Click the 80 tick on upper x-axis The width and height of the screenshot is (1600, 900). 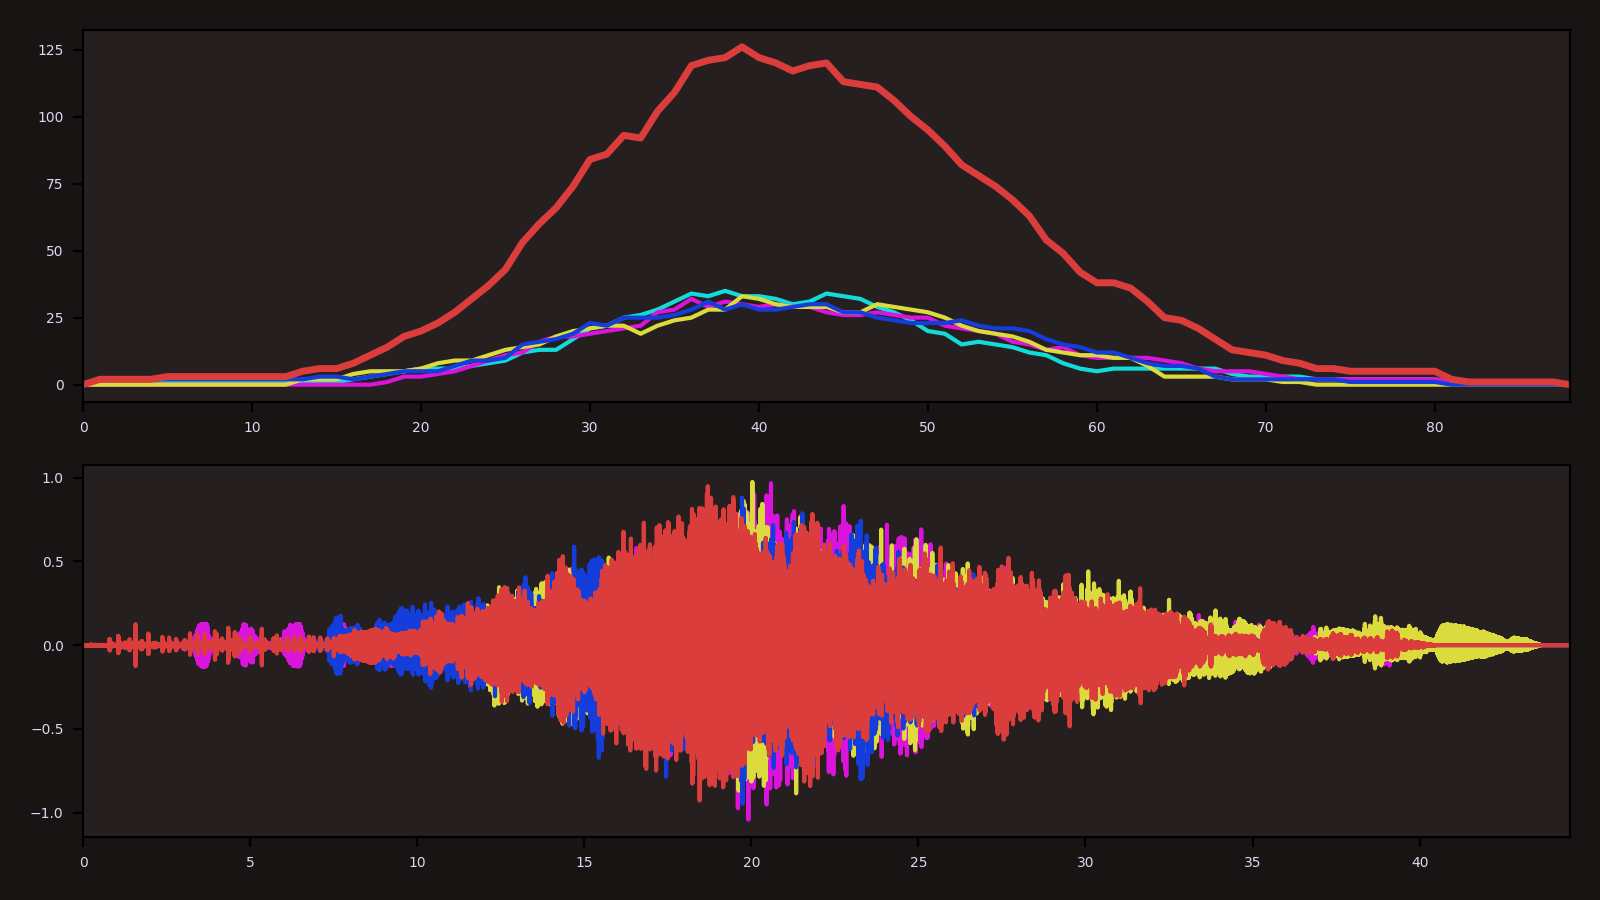(x=1435, y=427)
